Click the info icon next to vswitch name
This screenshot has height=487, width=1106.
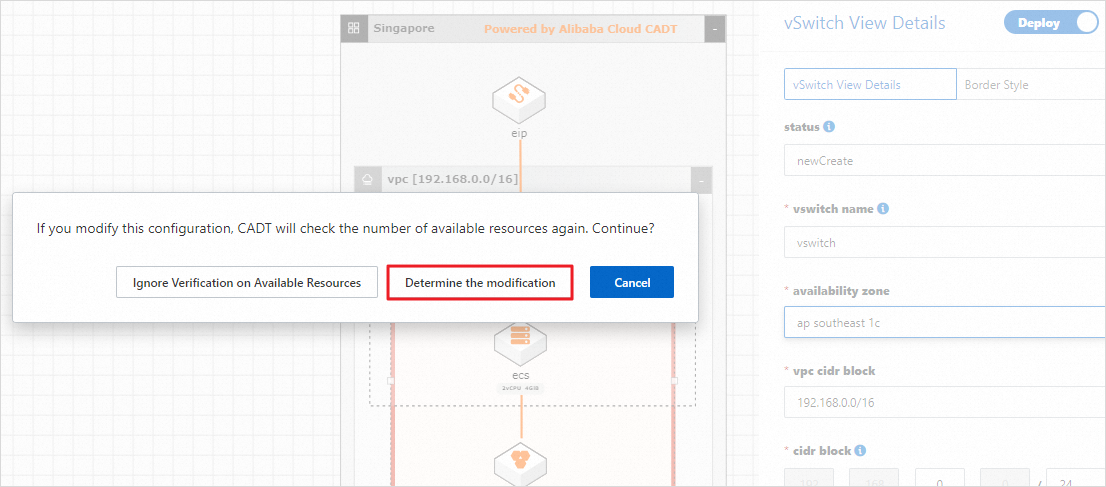(x=884, y=209)
